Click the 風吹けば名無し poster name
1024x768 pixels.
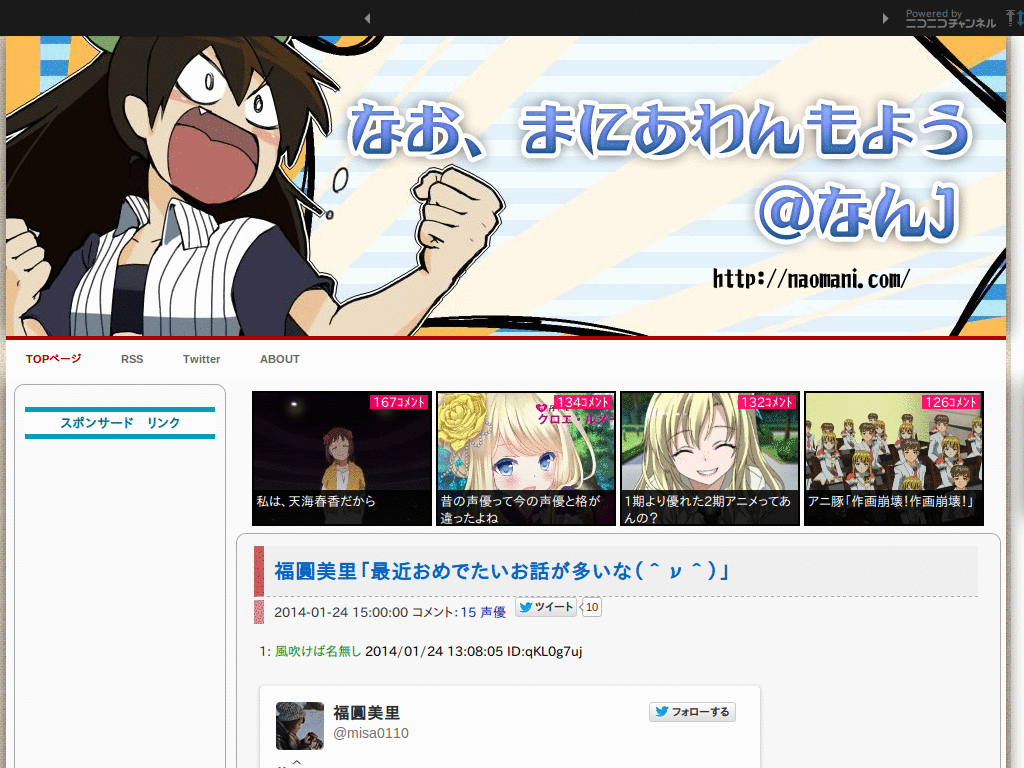tap(318, 651)
